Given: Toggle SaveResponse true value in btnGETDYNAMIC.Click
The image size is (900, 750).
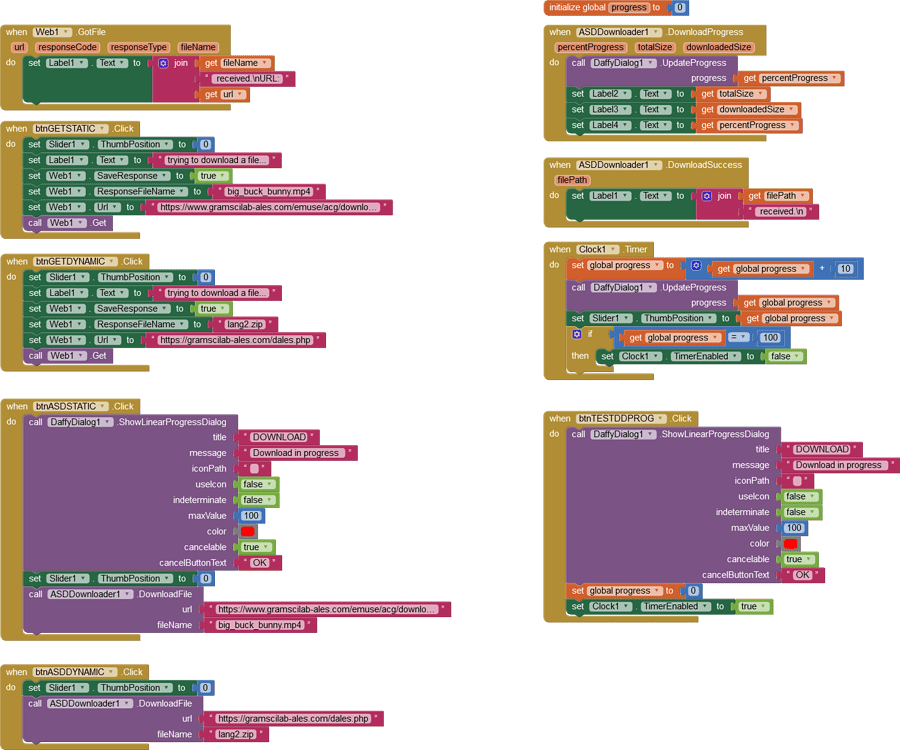Looking at the screenshot, I should 214,309.
